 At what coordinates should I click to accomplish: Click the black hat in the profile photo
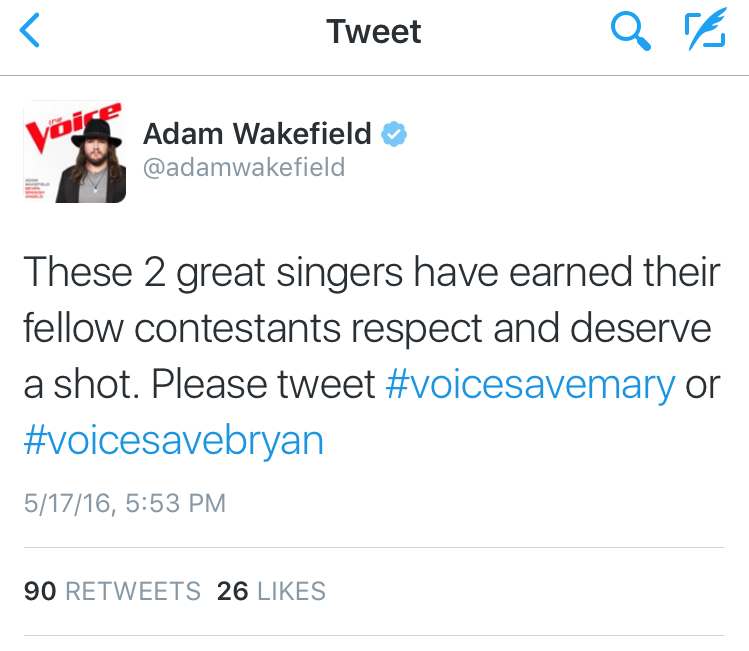tap(96, 133)
